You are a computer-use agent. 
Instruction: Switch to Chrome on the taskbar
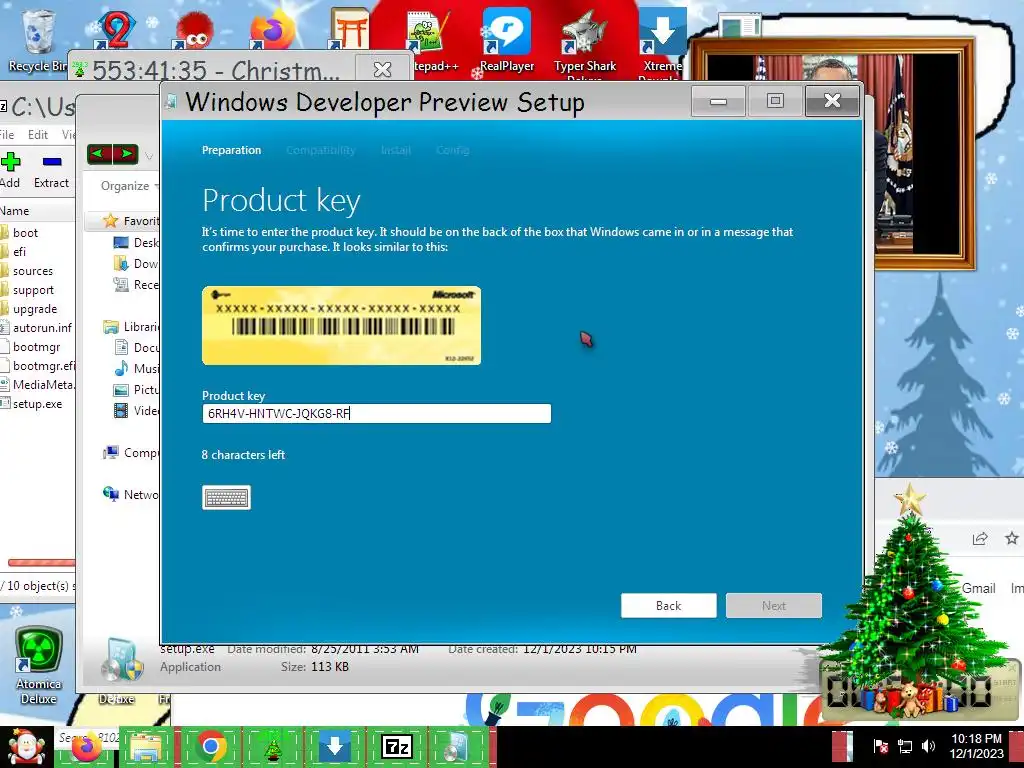(x=210, y=746)
